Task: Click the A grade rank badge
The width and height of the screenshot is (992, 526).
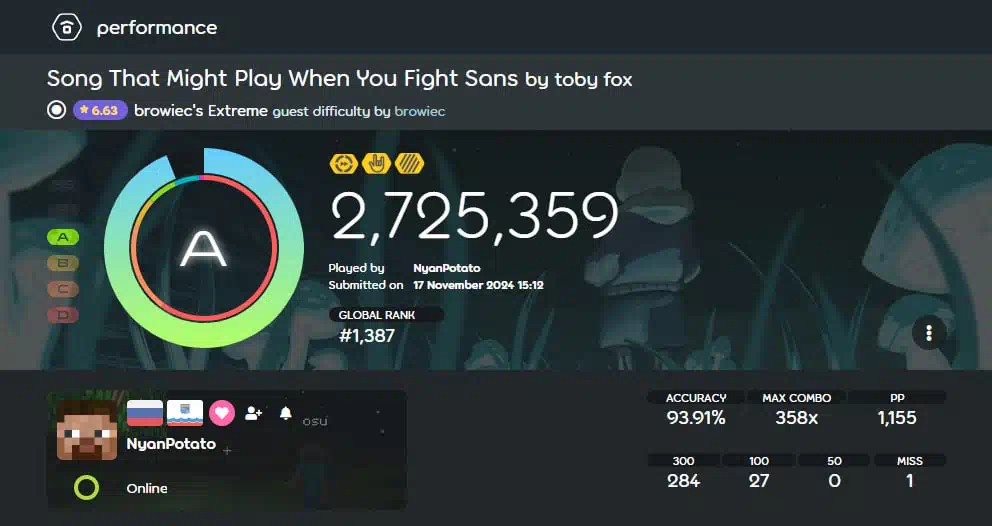Action: click(63, 237)
